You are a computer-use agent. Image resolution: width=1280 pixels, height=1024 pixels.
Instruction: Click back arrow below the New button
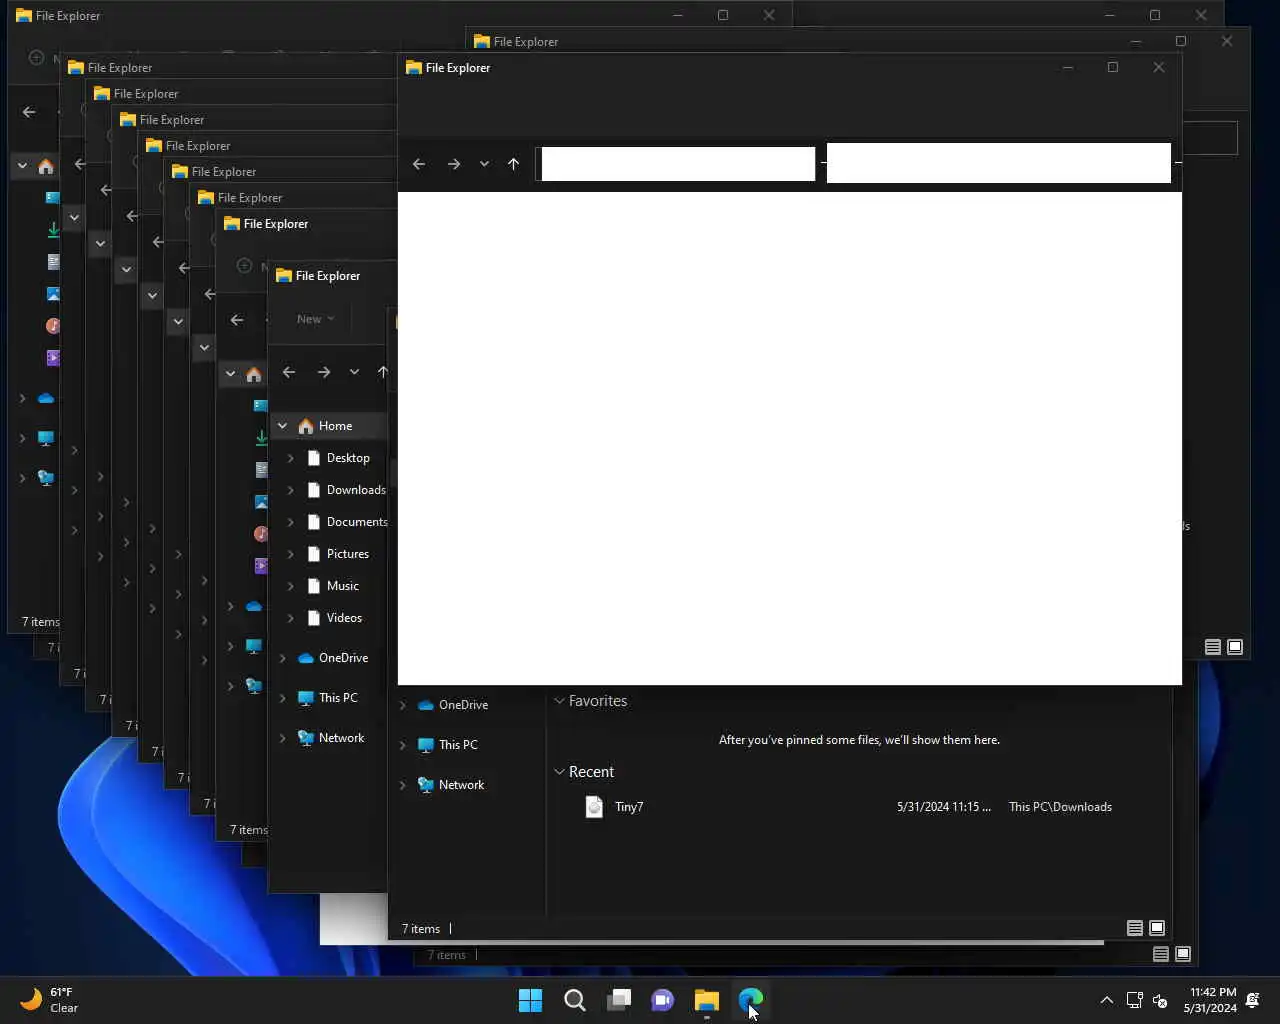289,372
